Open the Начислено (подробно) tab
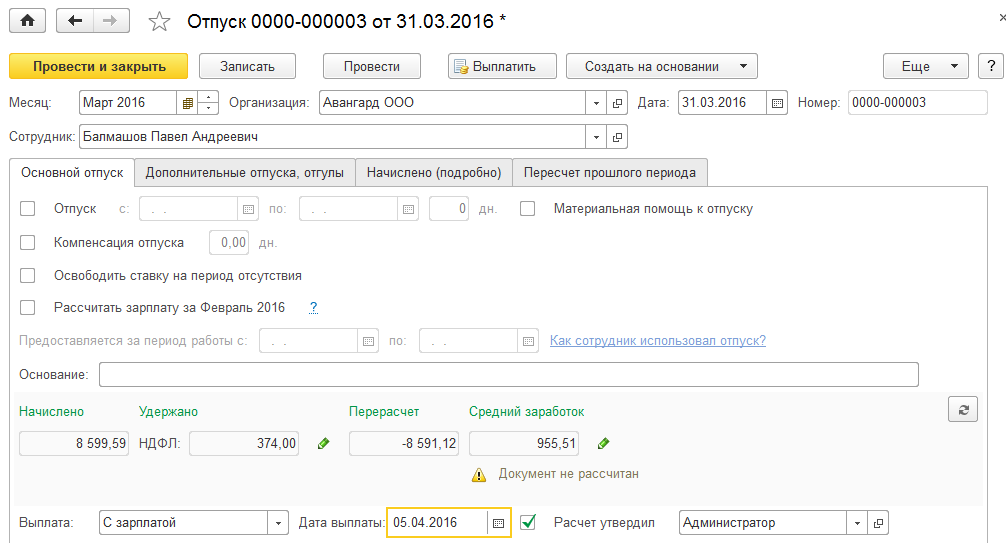The width and height of the screenshot is (1006, 543). [434, 173]
